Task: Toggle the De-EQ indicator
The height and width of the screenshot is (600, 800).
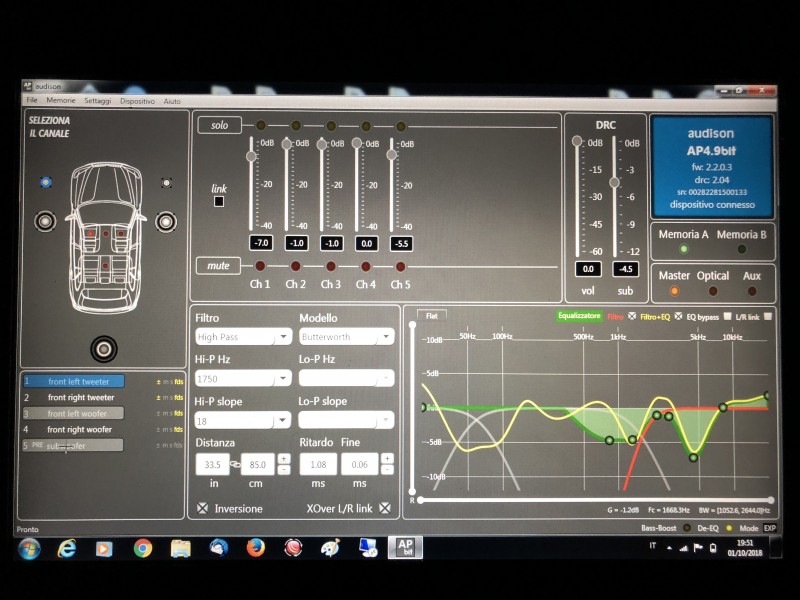Action: (729, 528)
